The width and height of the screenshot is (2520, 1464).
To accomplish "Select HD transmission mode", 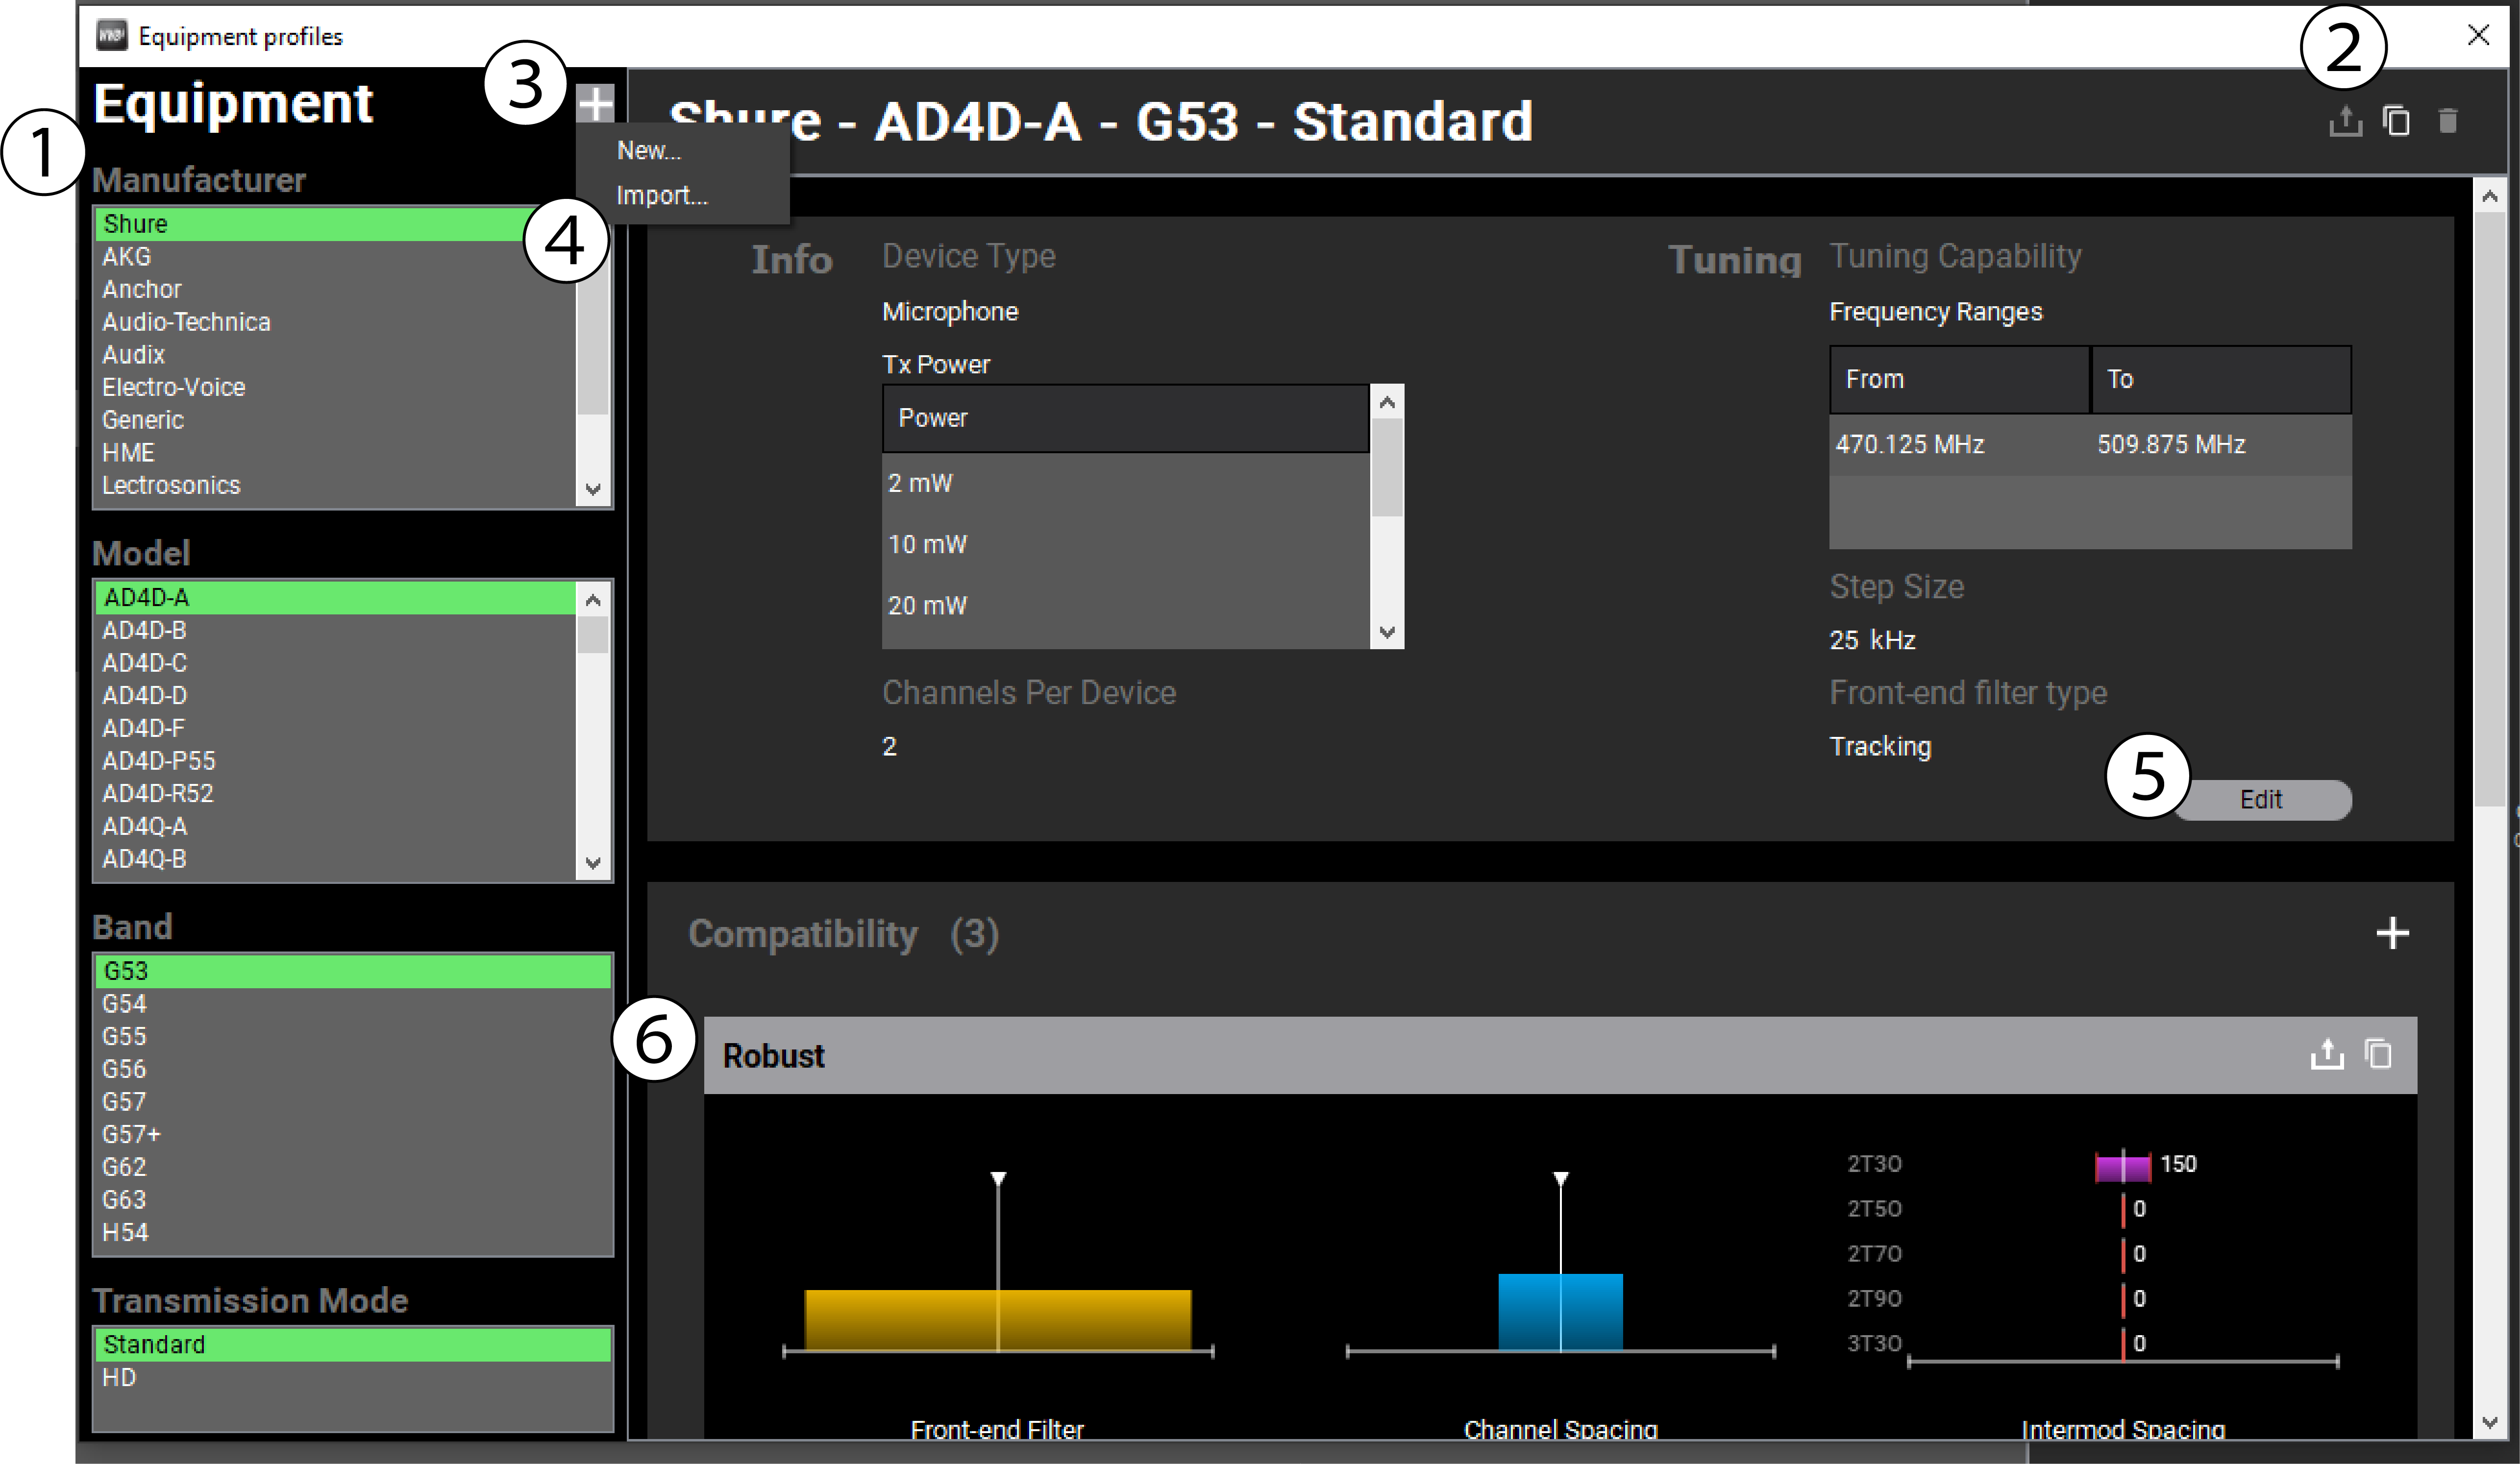I will coord(353,1378).
